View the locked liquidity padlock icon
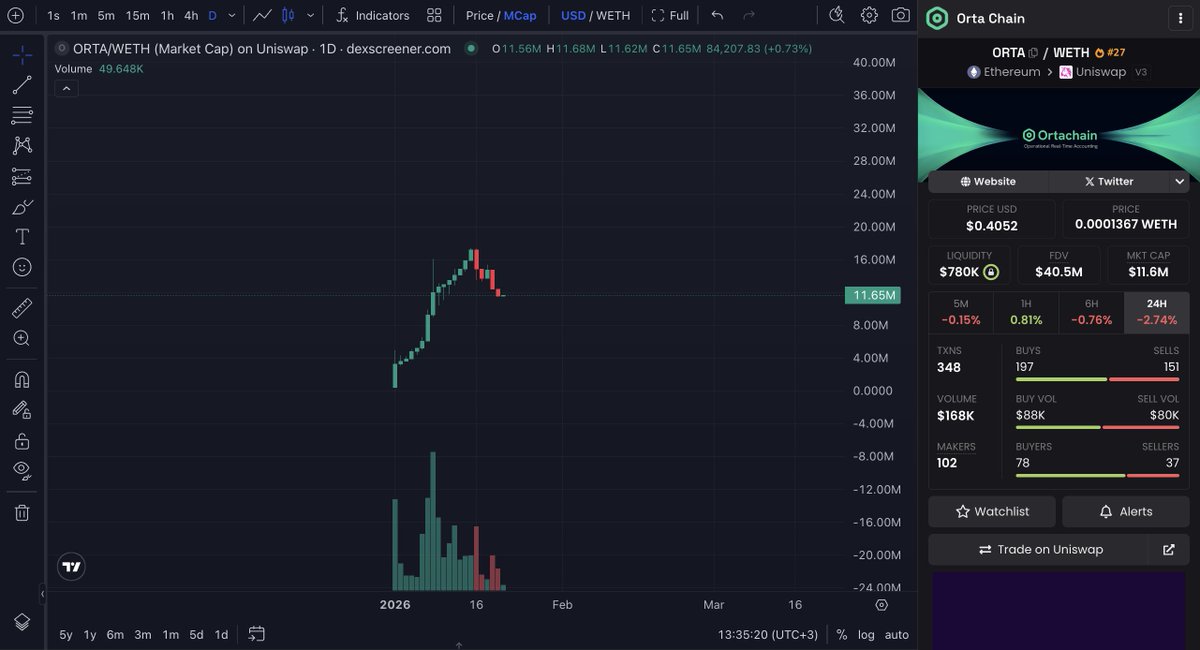Screen dimensions: 1200x650 coord(990,272)
